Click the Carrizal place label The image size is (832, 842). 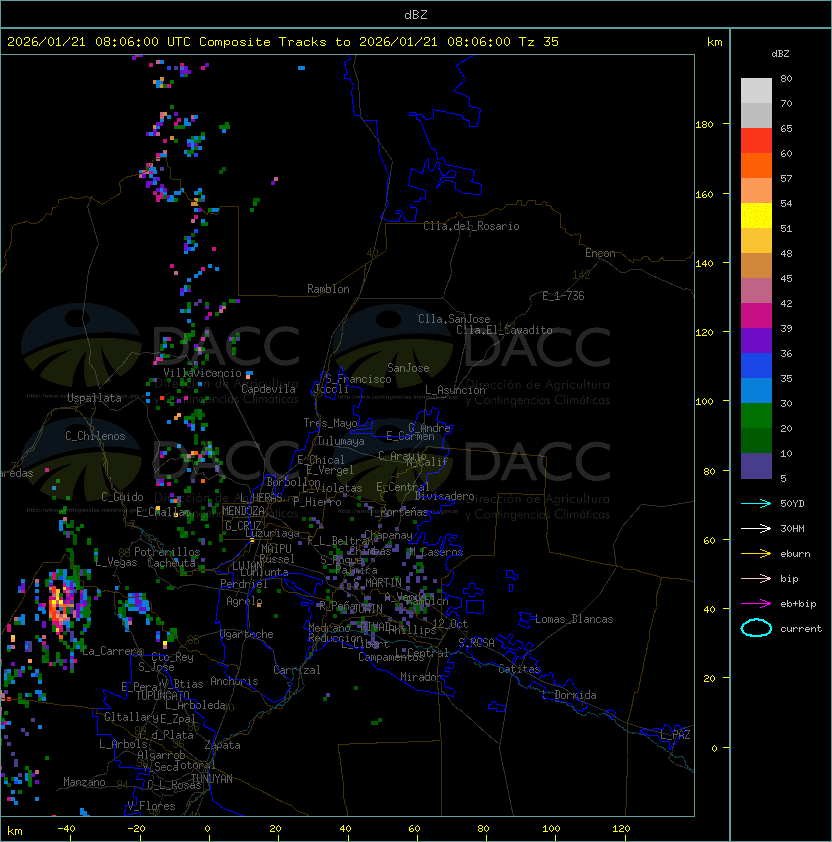(x=297, y=670)
